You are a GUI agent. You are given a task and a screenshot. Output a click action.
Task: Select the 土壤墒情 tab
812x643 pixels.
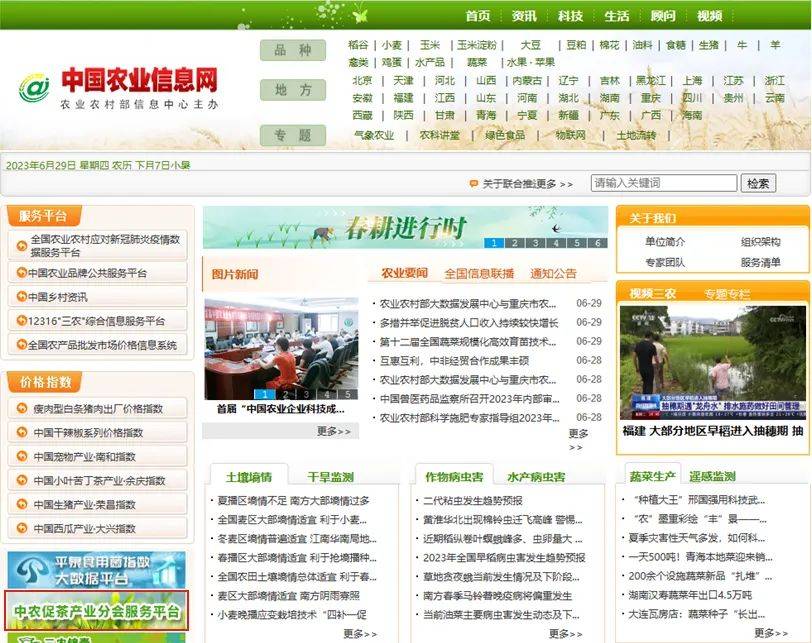[x=249, y=477]
